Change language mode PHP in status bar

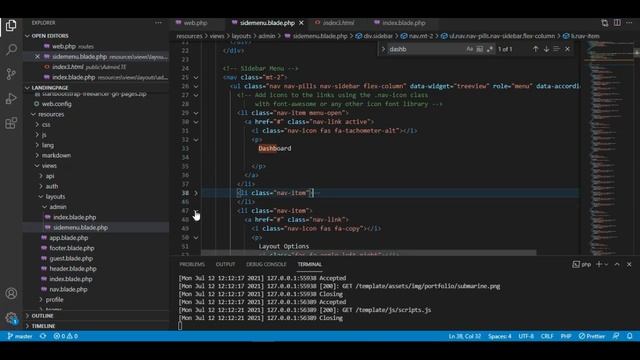pos(566,336)
